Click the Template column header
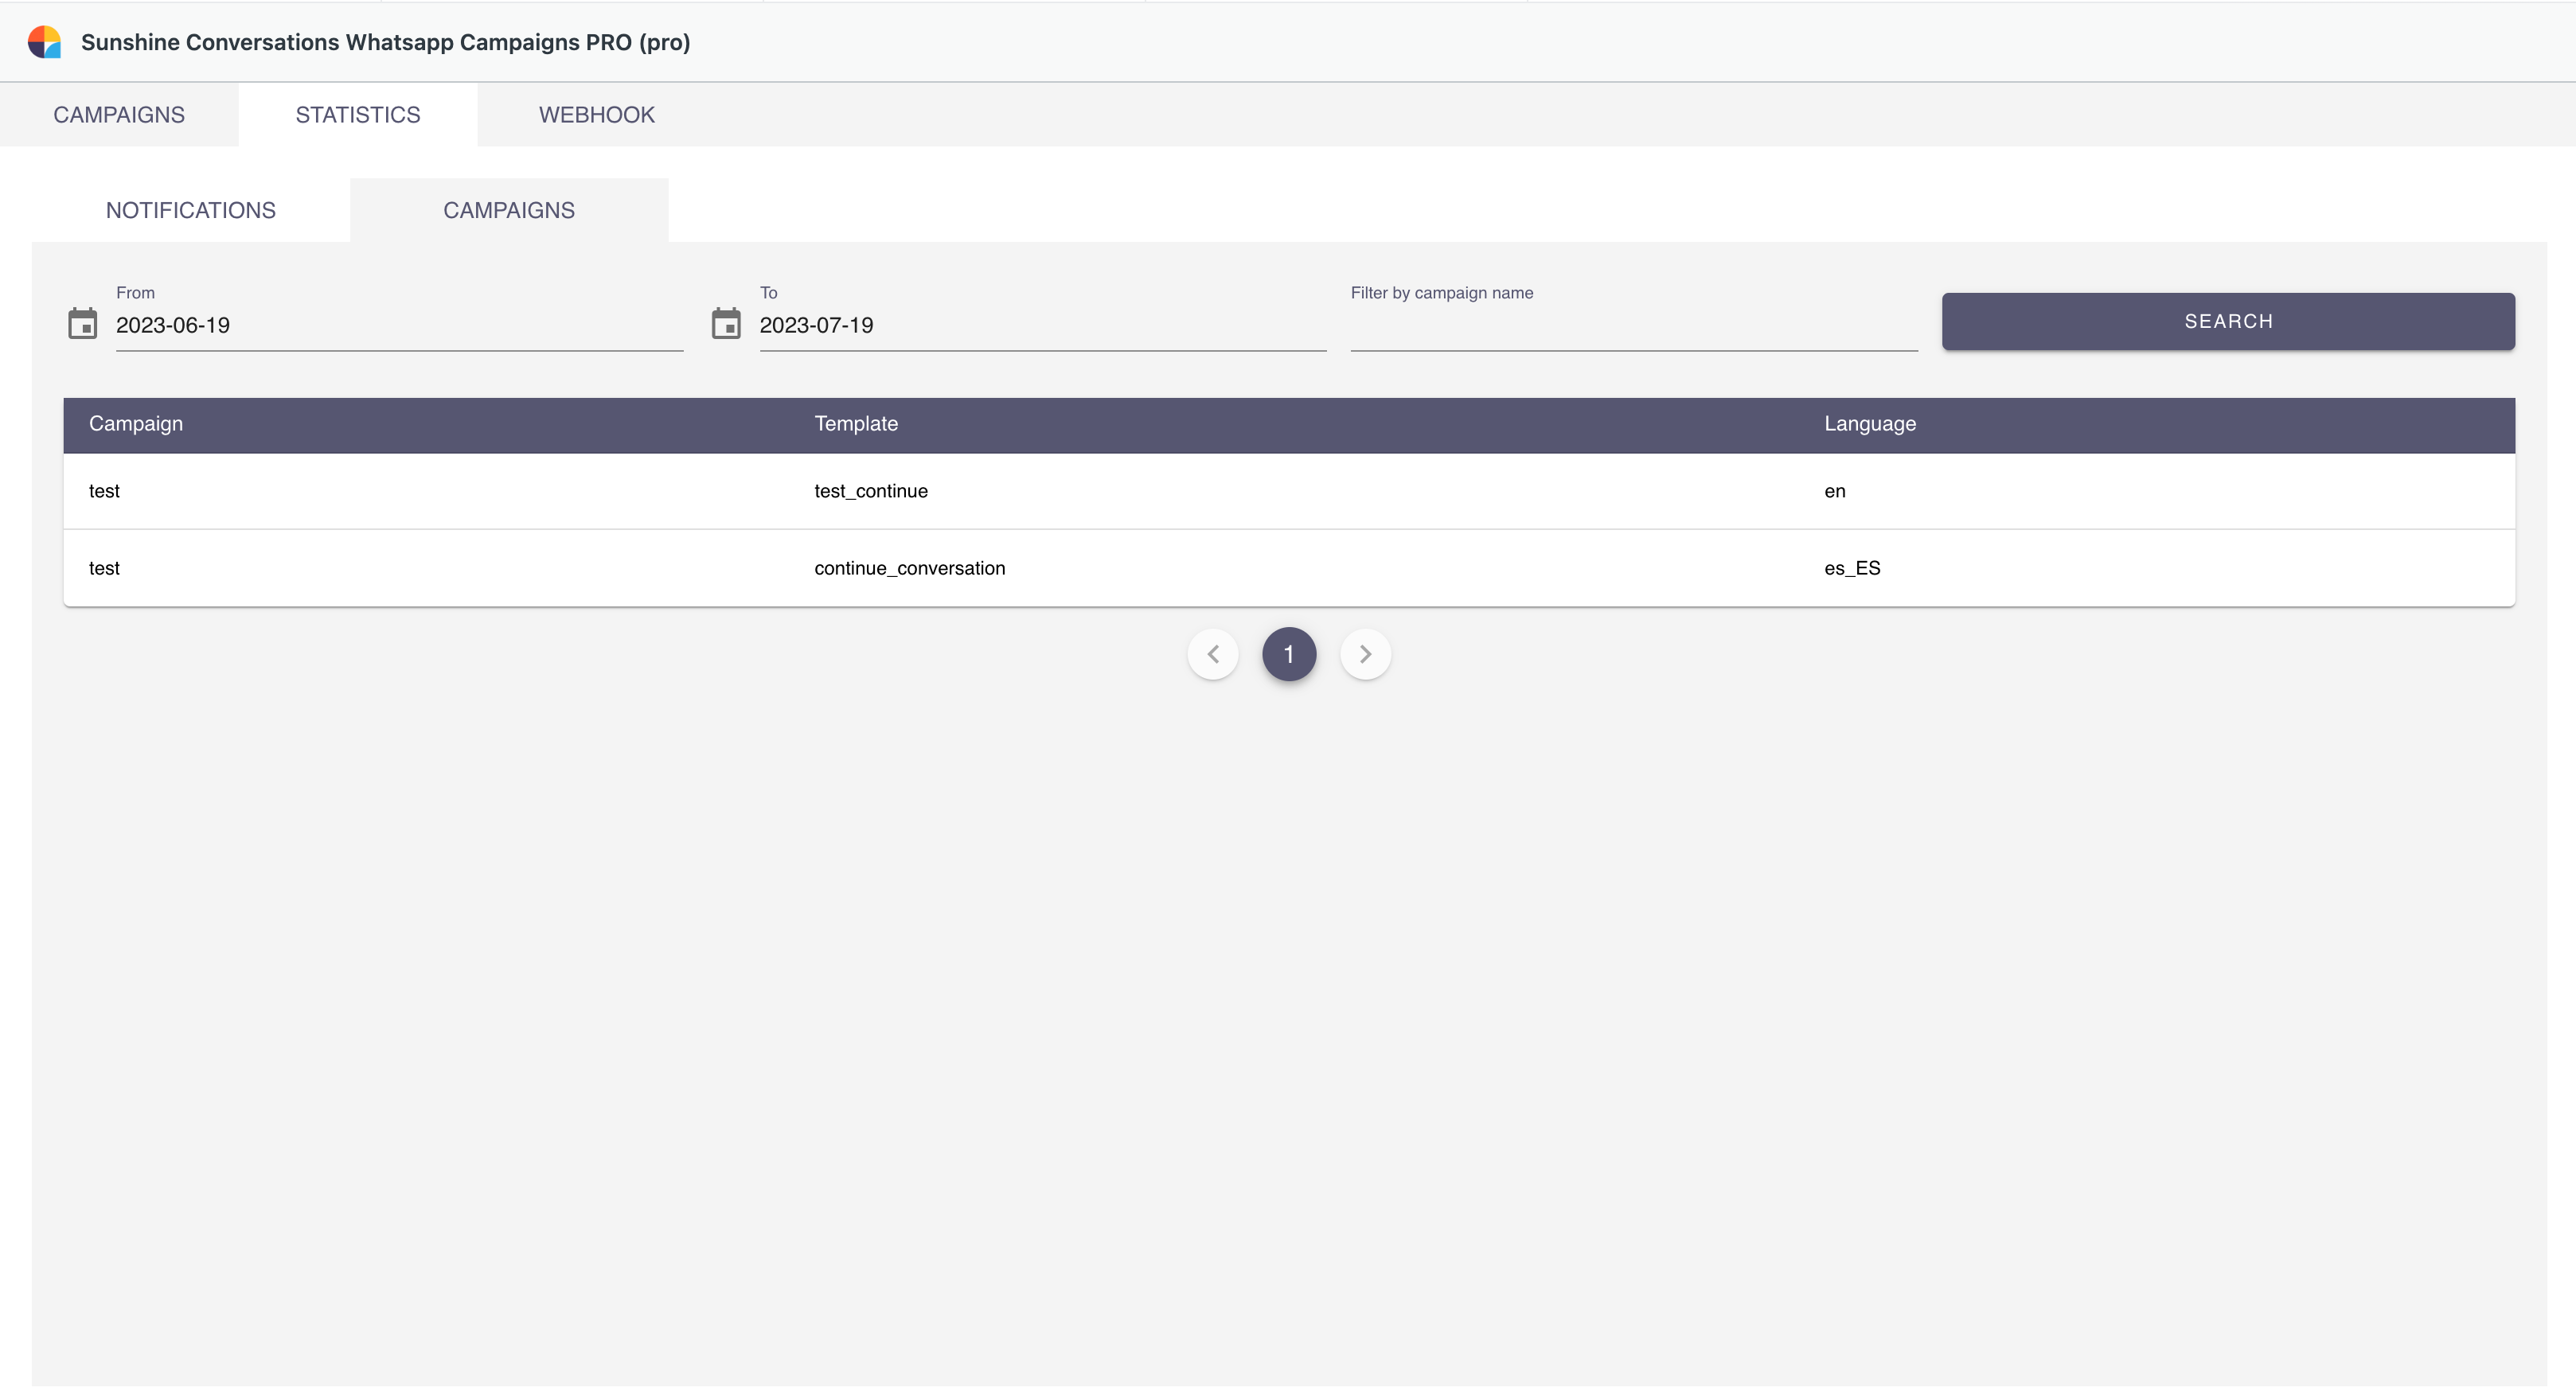The width and height of the screenshot is (2576, 1399). [856, 424]
